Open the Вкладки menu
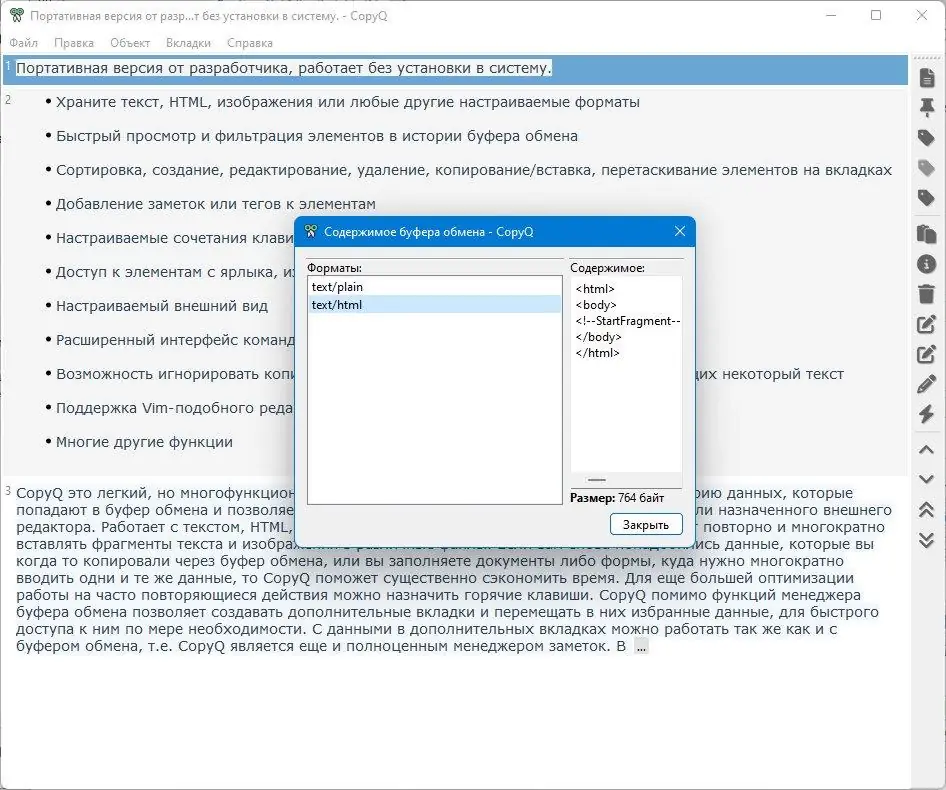This screenshot has height=790, width=946. 188,43
